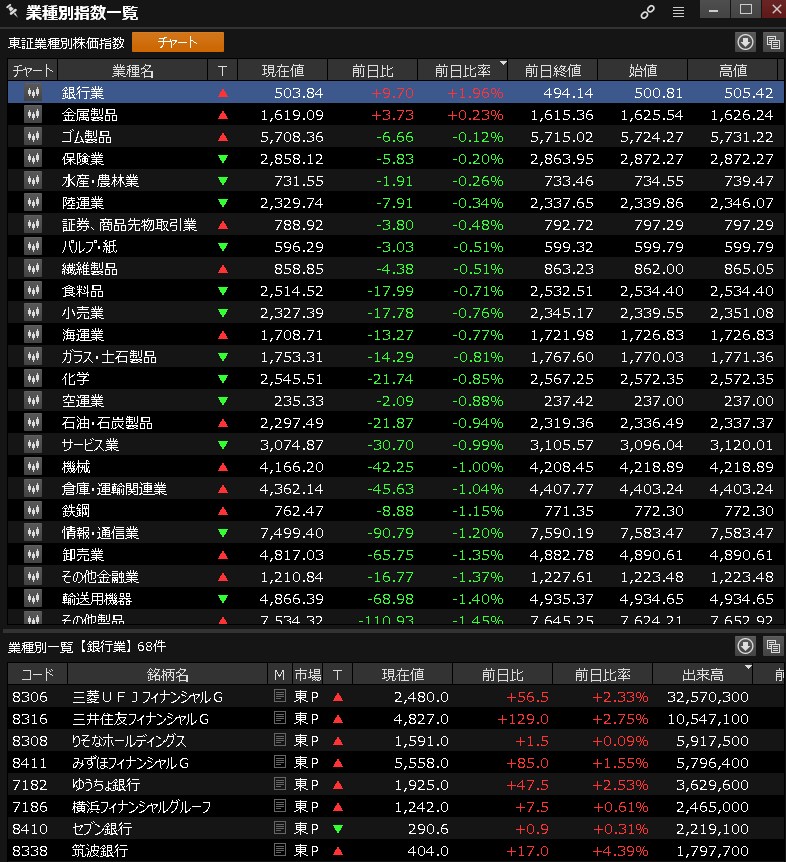Select セブン銀行 stock row
Viewport: 786px width, 862px height.
pos(396,828)
